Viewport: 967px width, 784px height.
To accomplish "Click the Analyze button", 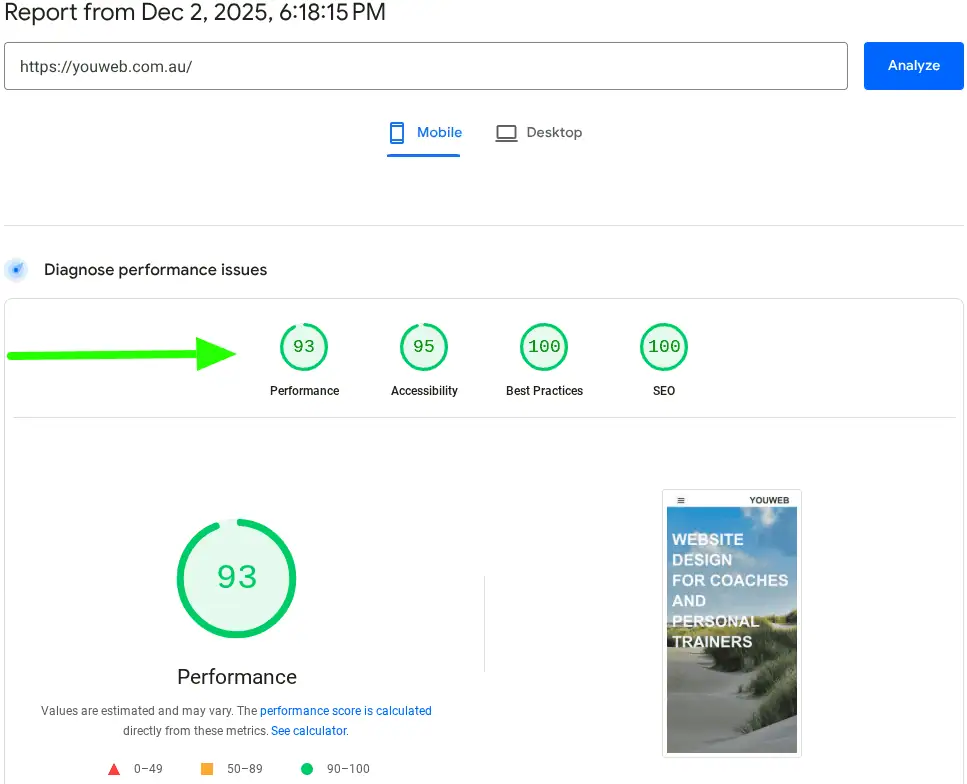I will click(x=913, y=66).
